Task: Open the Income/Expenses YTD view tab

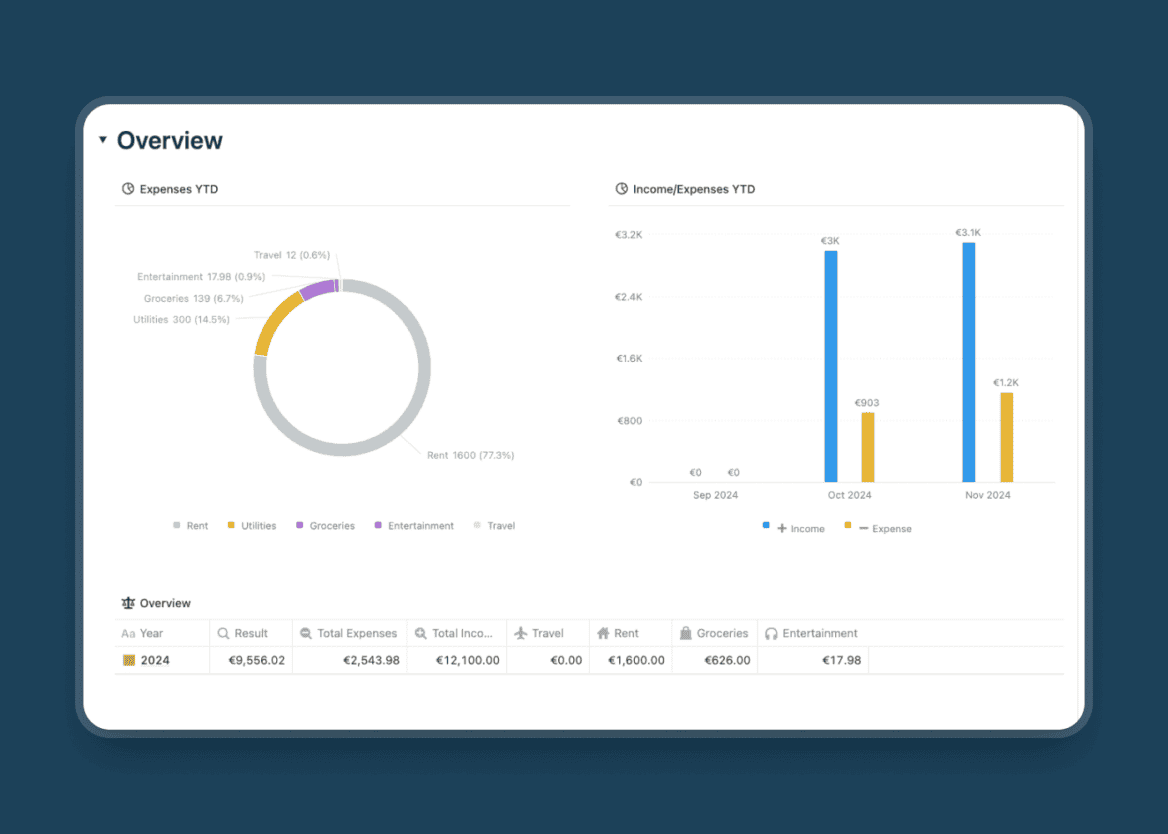Action: click(x=693, y=189)
